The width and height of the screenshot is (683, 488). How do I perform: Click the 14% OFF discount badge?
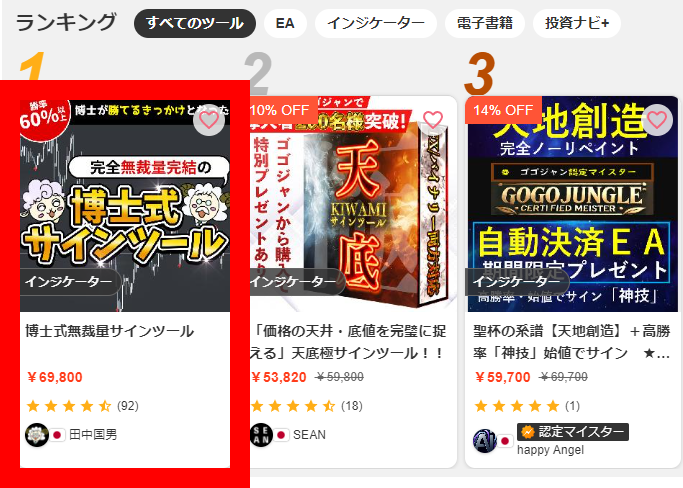pos(503,110)
